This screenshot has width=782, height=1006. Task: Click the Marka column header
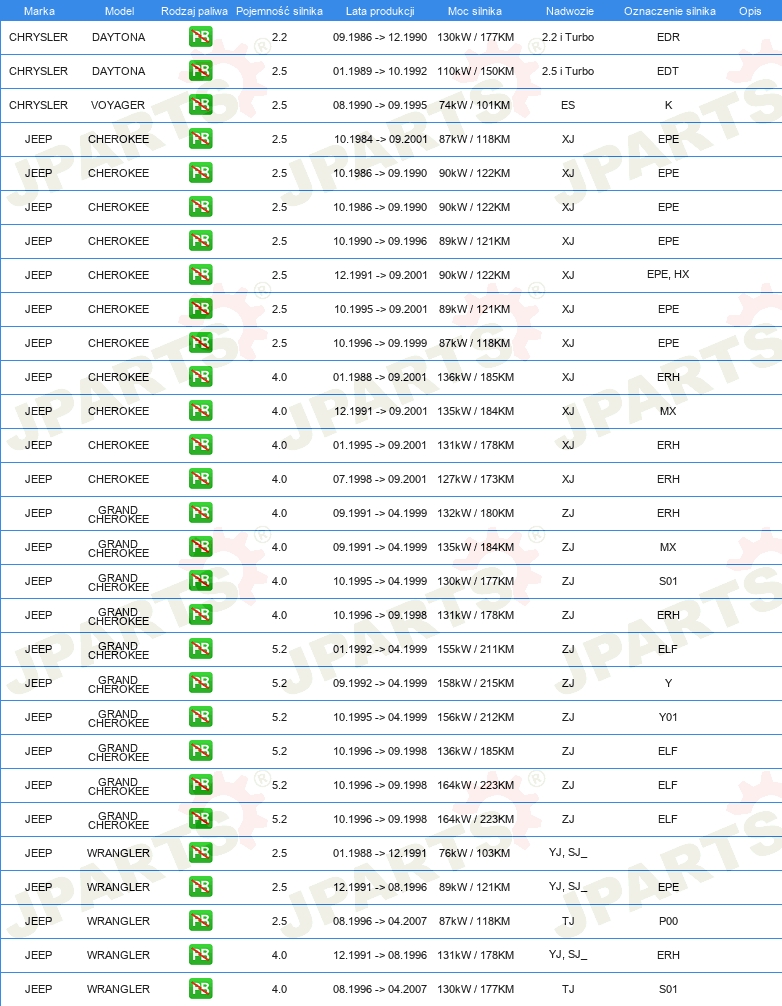pyautogui.click(x=39, y=11)
